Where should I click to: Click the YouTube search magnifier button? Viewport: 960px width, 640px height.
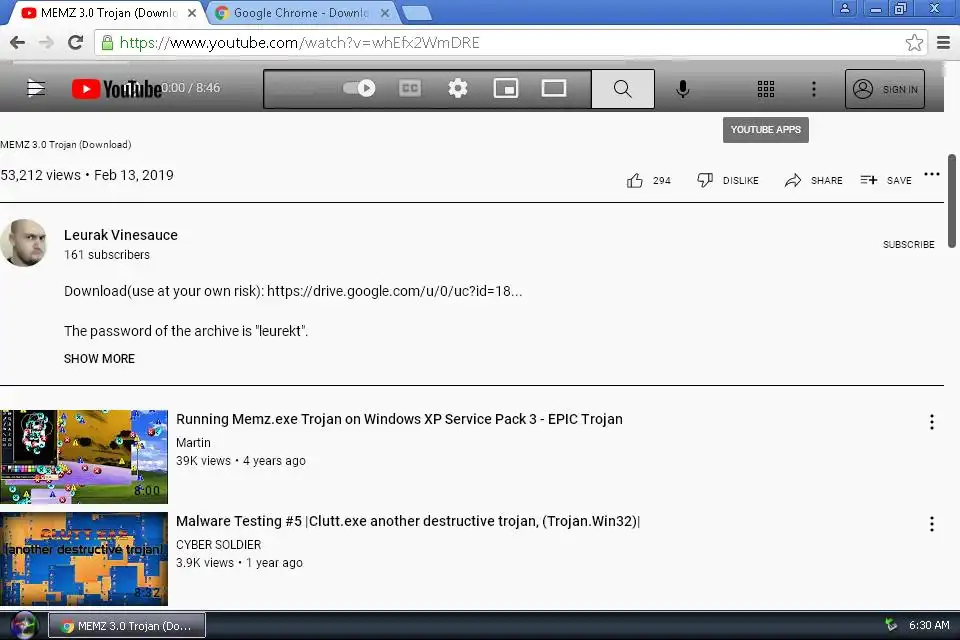623,89
